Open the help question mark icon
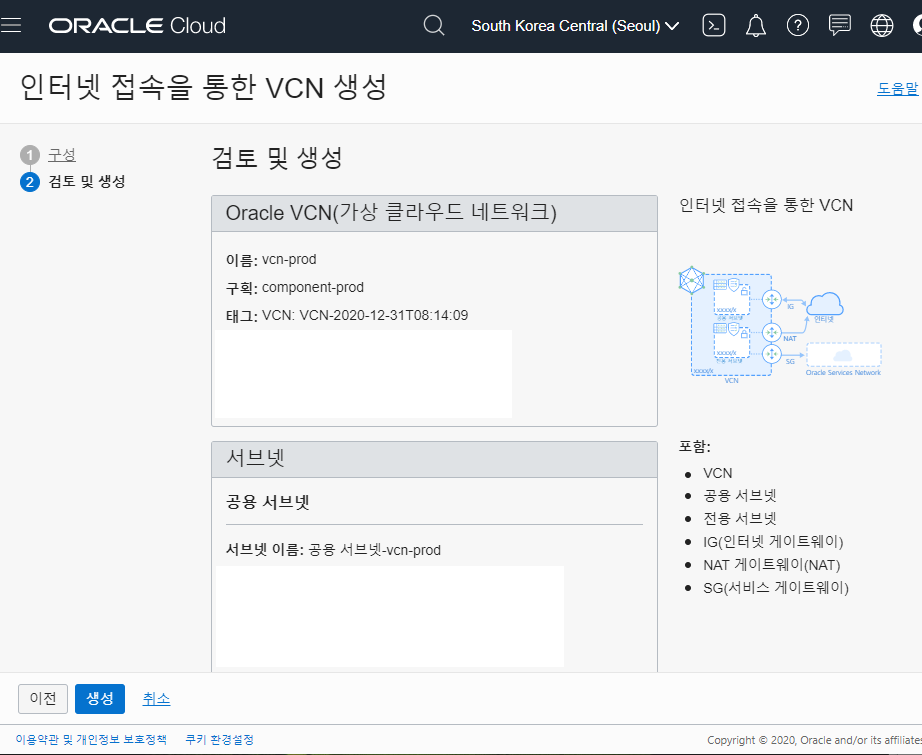Viewport: 922px width, 755px height. tap(797, 25)
